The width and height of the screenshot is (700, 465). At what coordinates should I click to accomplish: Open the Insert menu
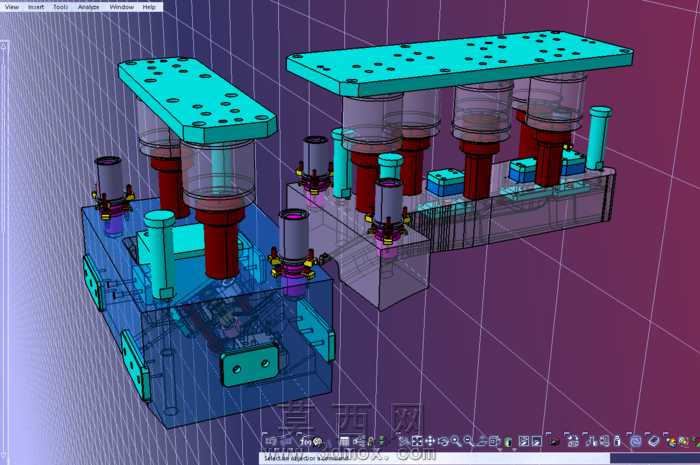coord(36,7)
